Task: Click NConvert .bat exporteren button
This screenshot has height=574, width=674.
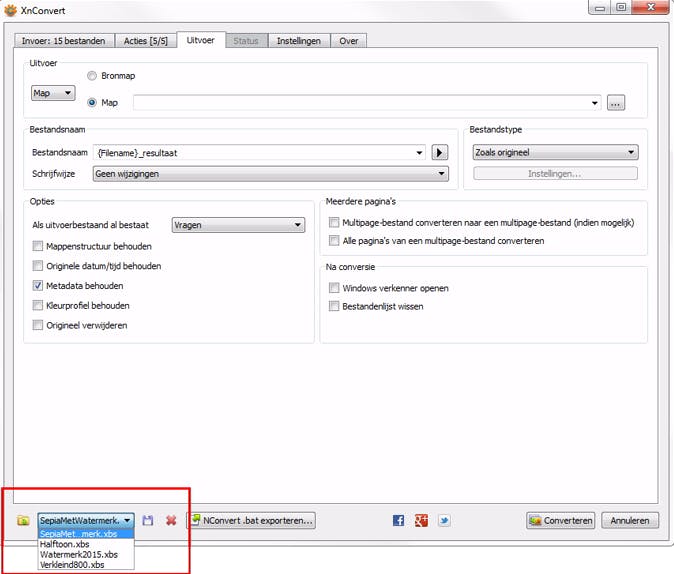Action: click(251, 521)
